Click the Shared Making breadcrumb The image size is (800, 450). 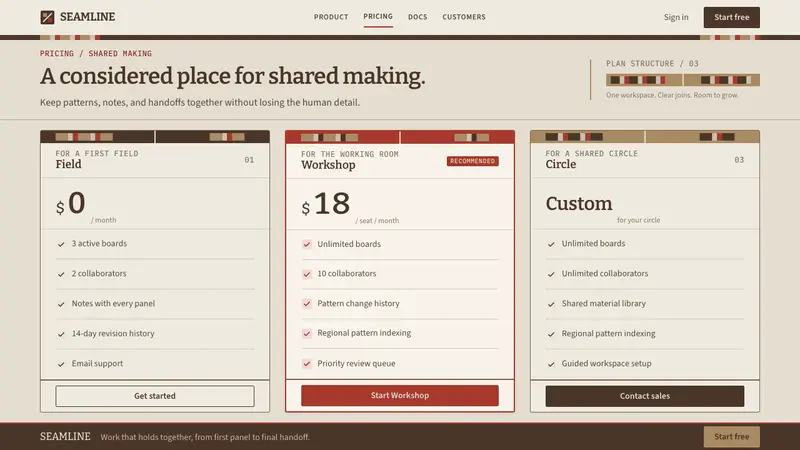pos(120,54)
